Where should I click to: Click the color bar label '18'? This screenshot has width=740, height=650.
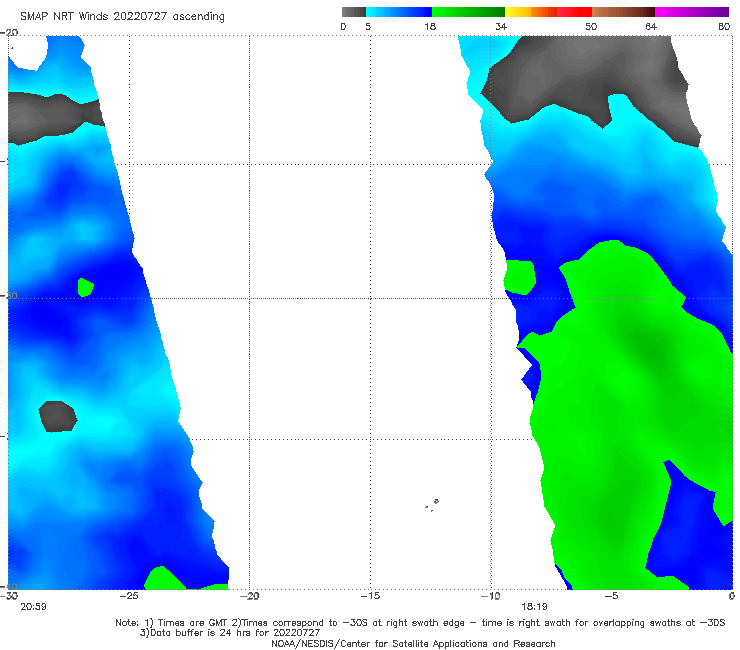click(430, 26)
